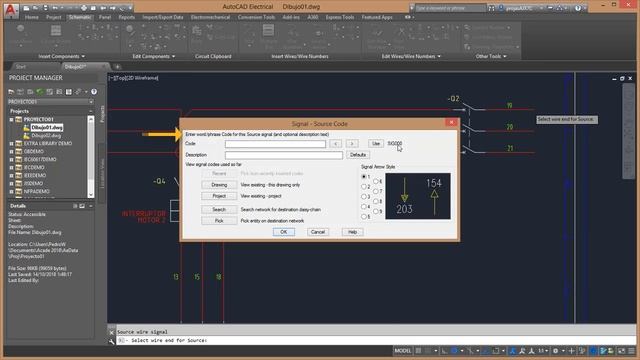This screenshot has height=360, width=640.
Task: Click the Projects tree vertical scrollbar
Action: click(x=91, y=157)
